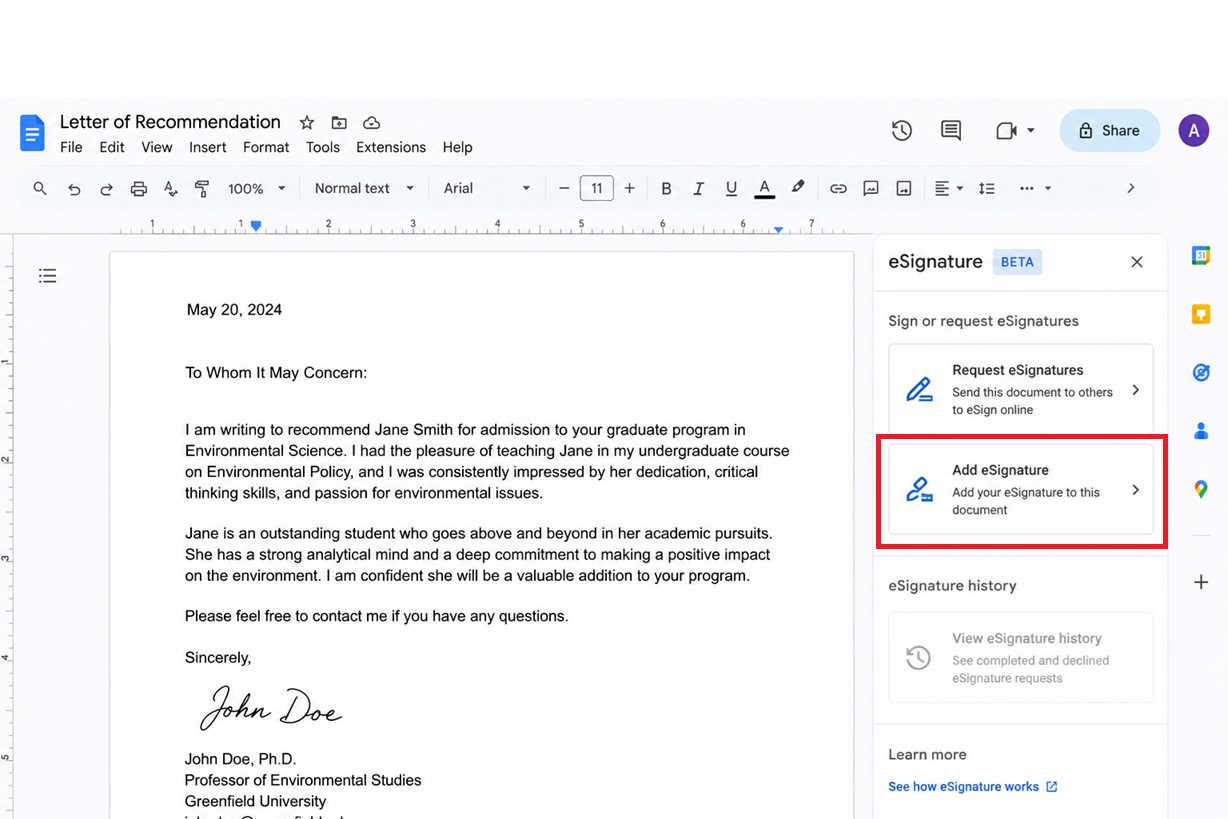Click the BETA badge
The width and height of the screenshot is (1228, 819).
coord(1017,262)
